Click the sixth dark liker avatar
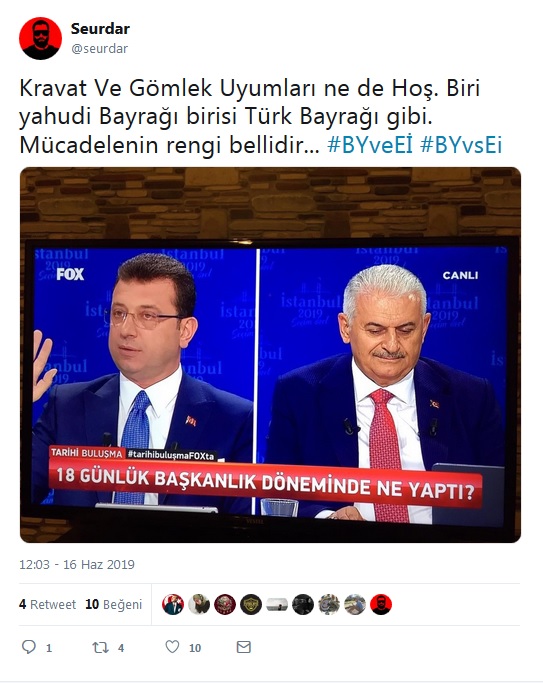This screenshot has height=683, width=543. coord(303,605)
